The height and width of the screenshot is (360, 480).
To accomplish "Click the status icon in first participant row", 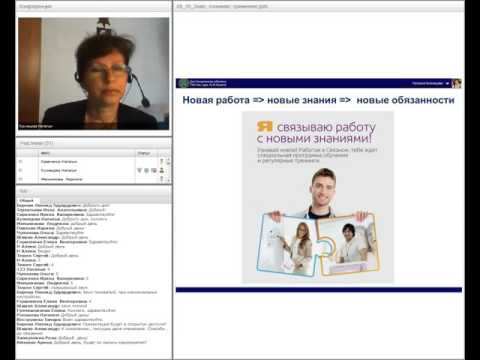I will pyautogui.click(x=162, y=161).
